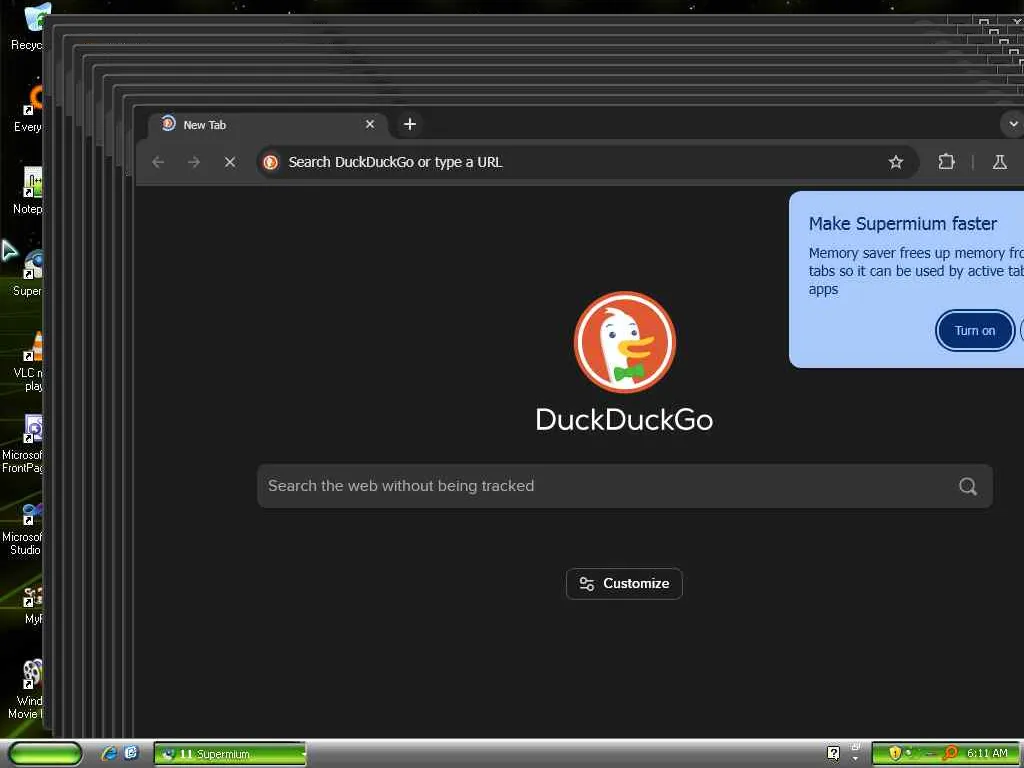
Task: Click second quick launch icon
Action: point(132,753)
